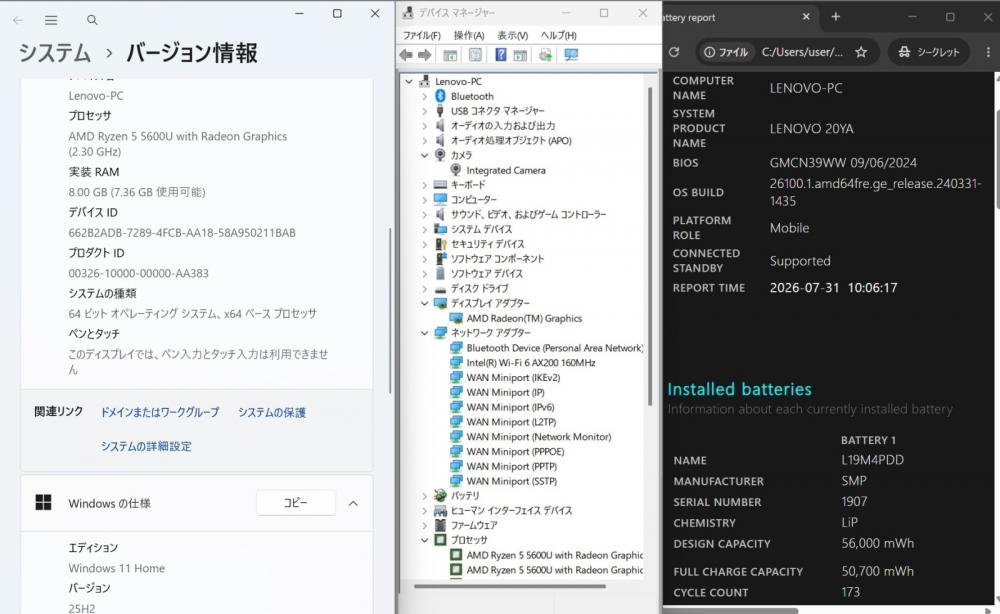Select Intel(R) Wi-Fi 6 AX200 160MHz adapter

click(531, 363)
